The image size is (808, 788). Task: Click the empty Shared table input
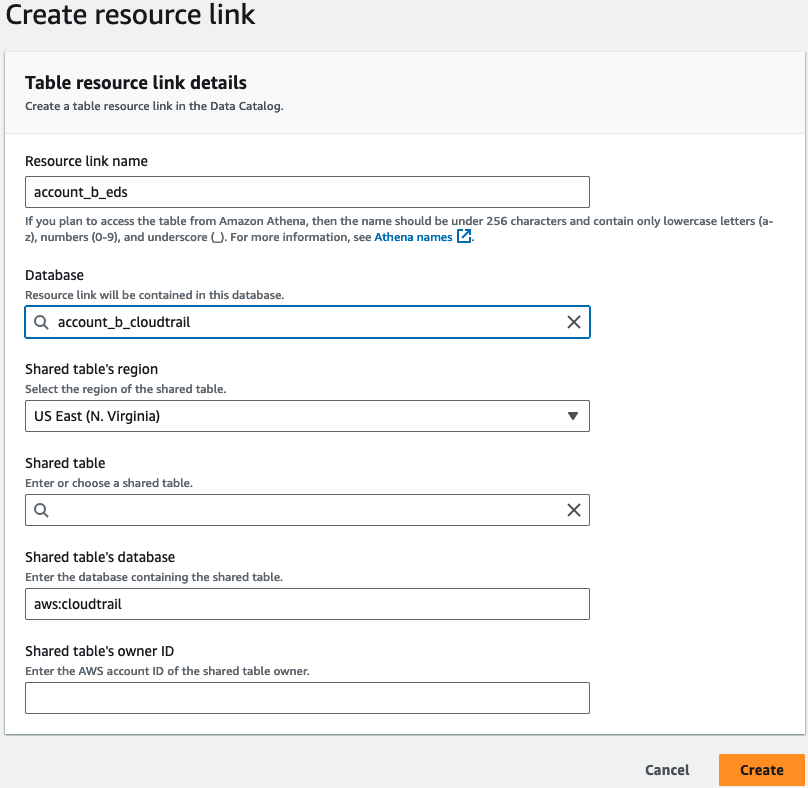pyautogui.click(x=307, y=510)
